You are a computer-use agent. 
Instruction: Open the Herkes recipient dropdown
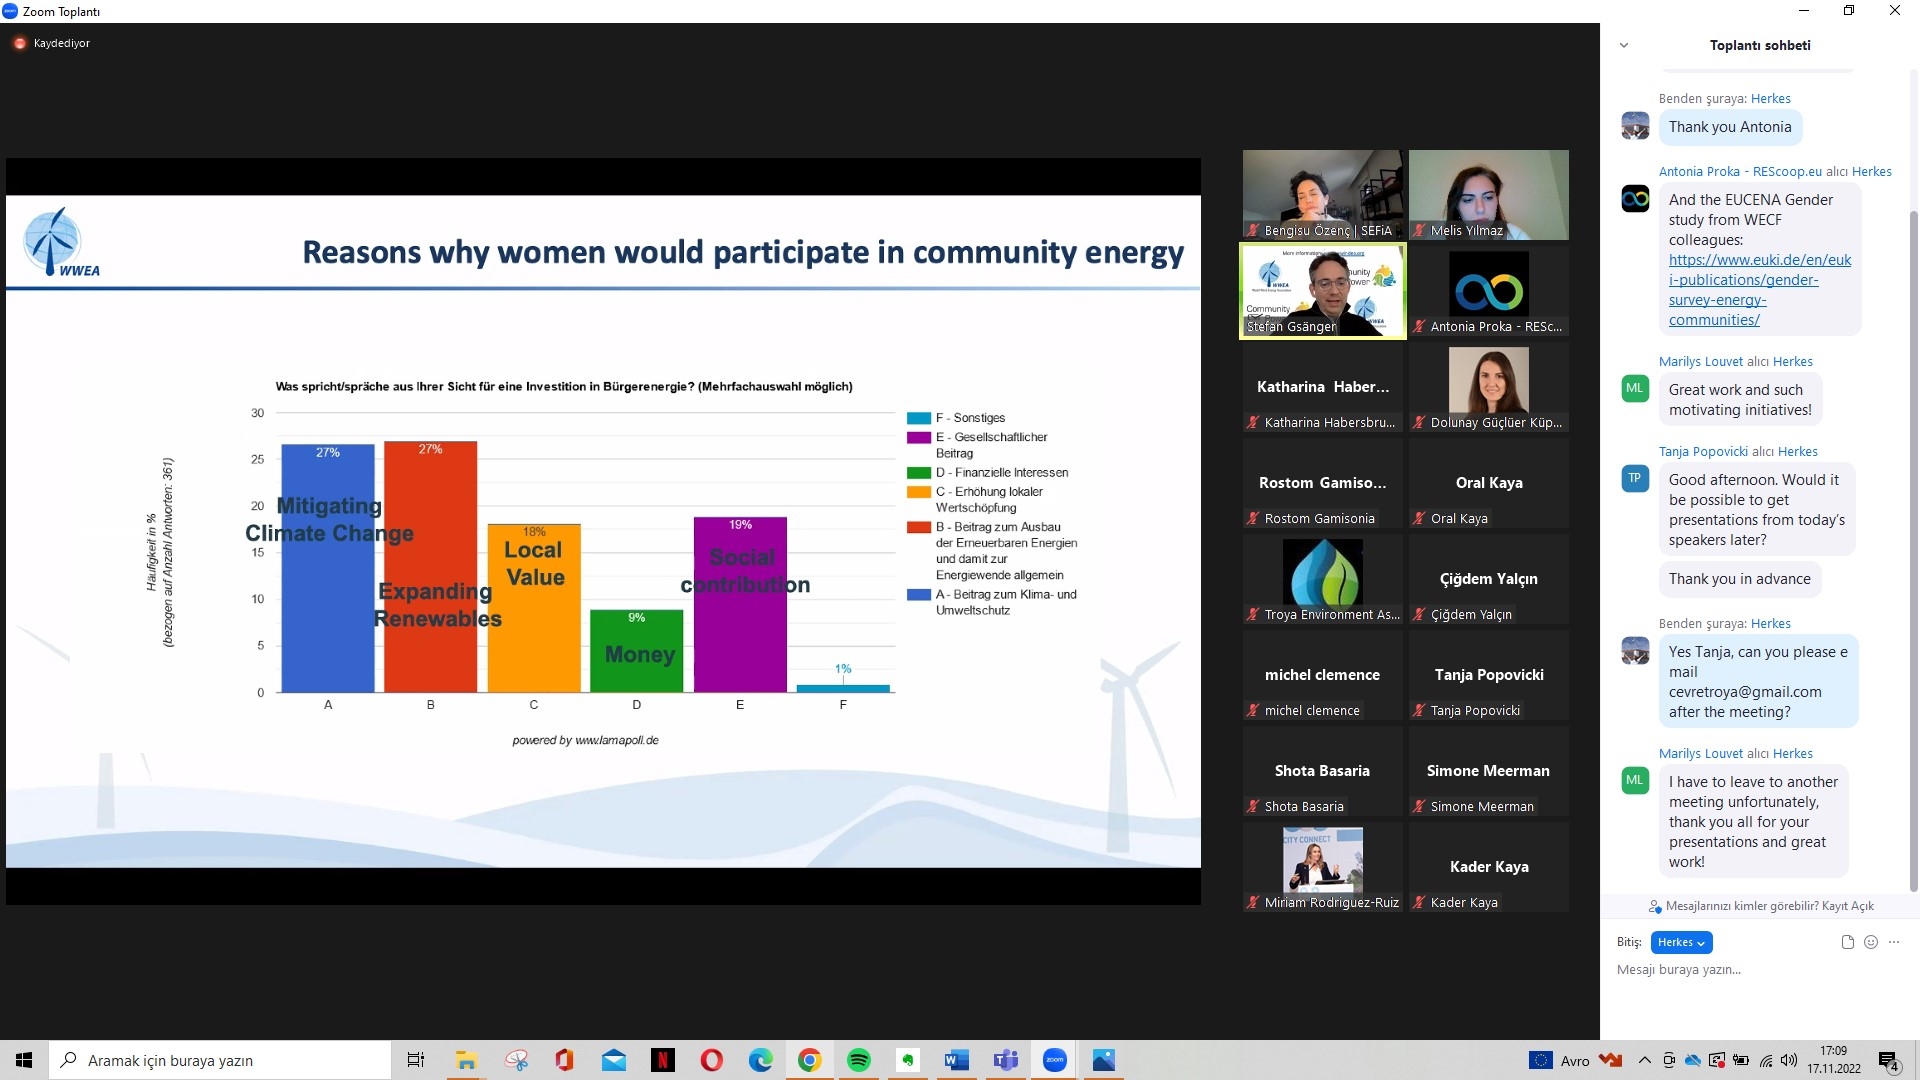coord(1681,942)
